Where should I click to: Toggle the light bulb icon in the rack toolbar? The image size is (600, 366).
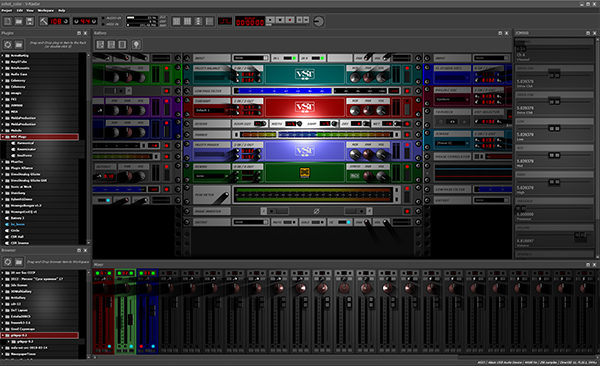(x=136, y=45)
